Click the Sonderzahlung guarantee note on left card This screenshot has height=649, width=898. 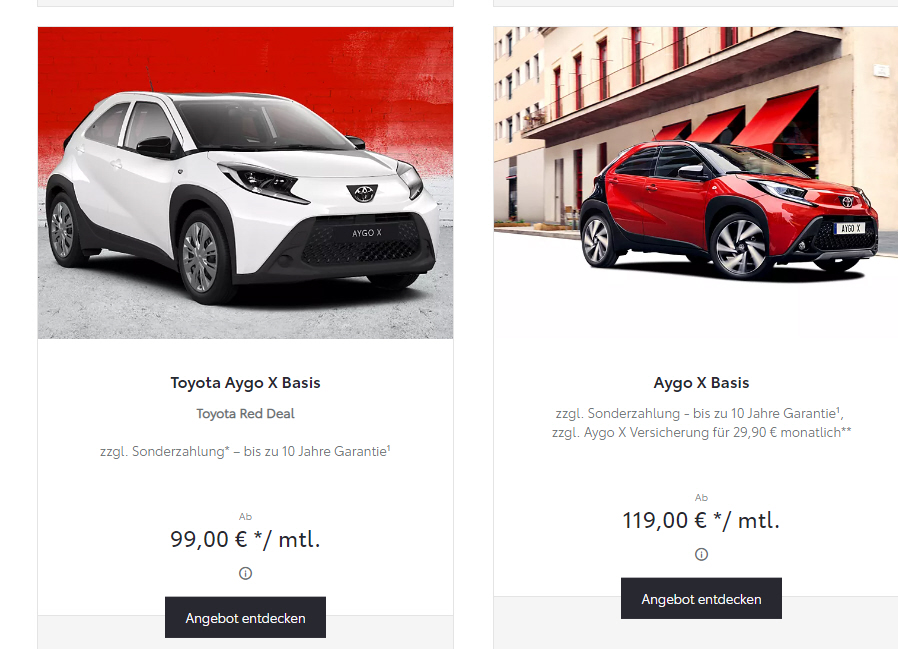tap(245, 451)
